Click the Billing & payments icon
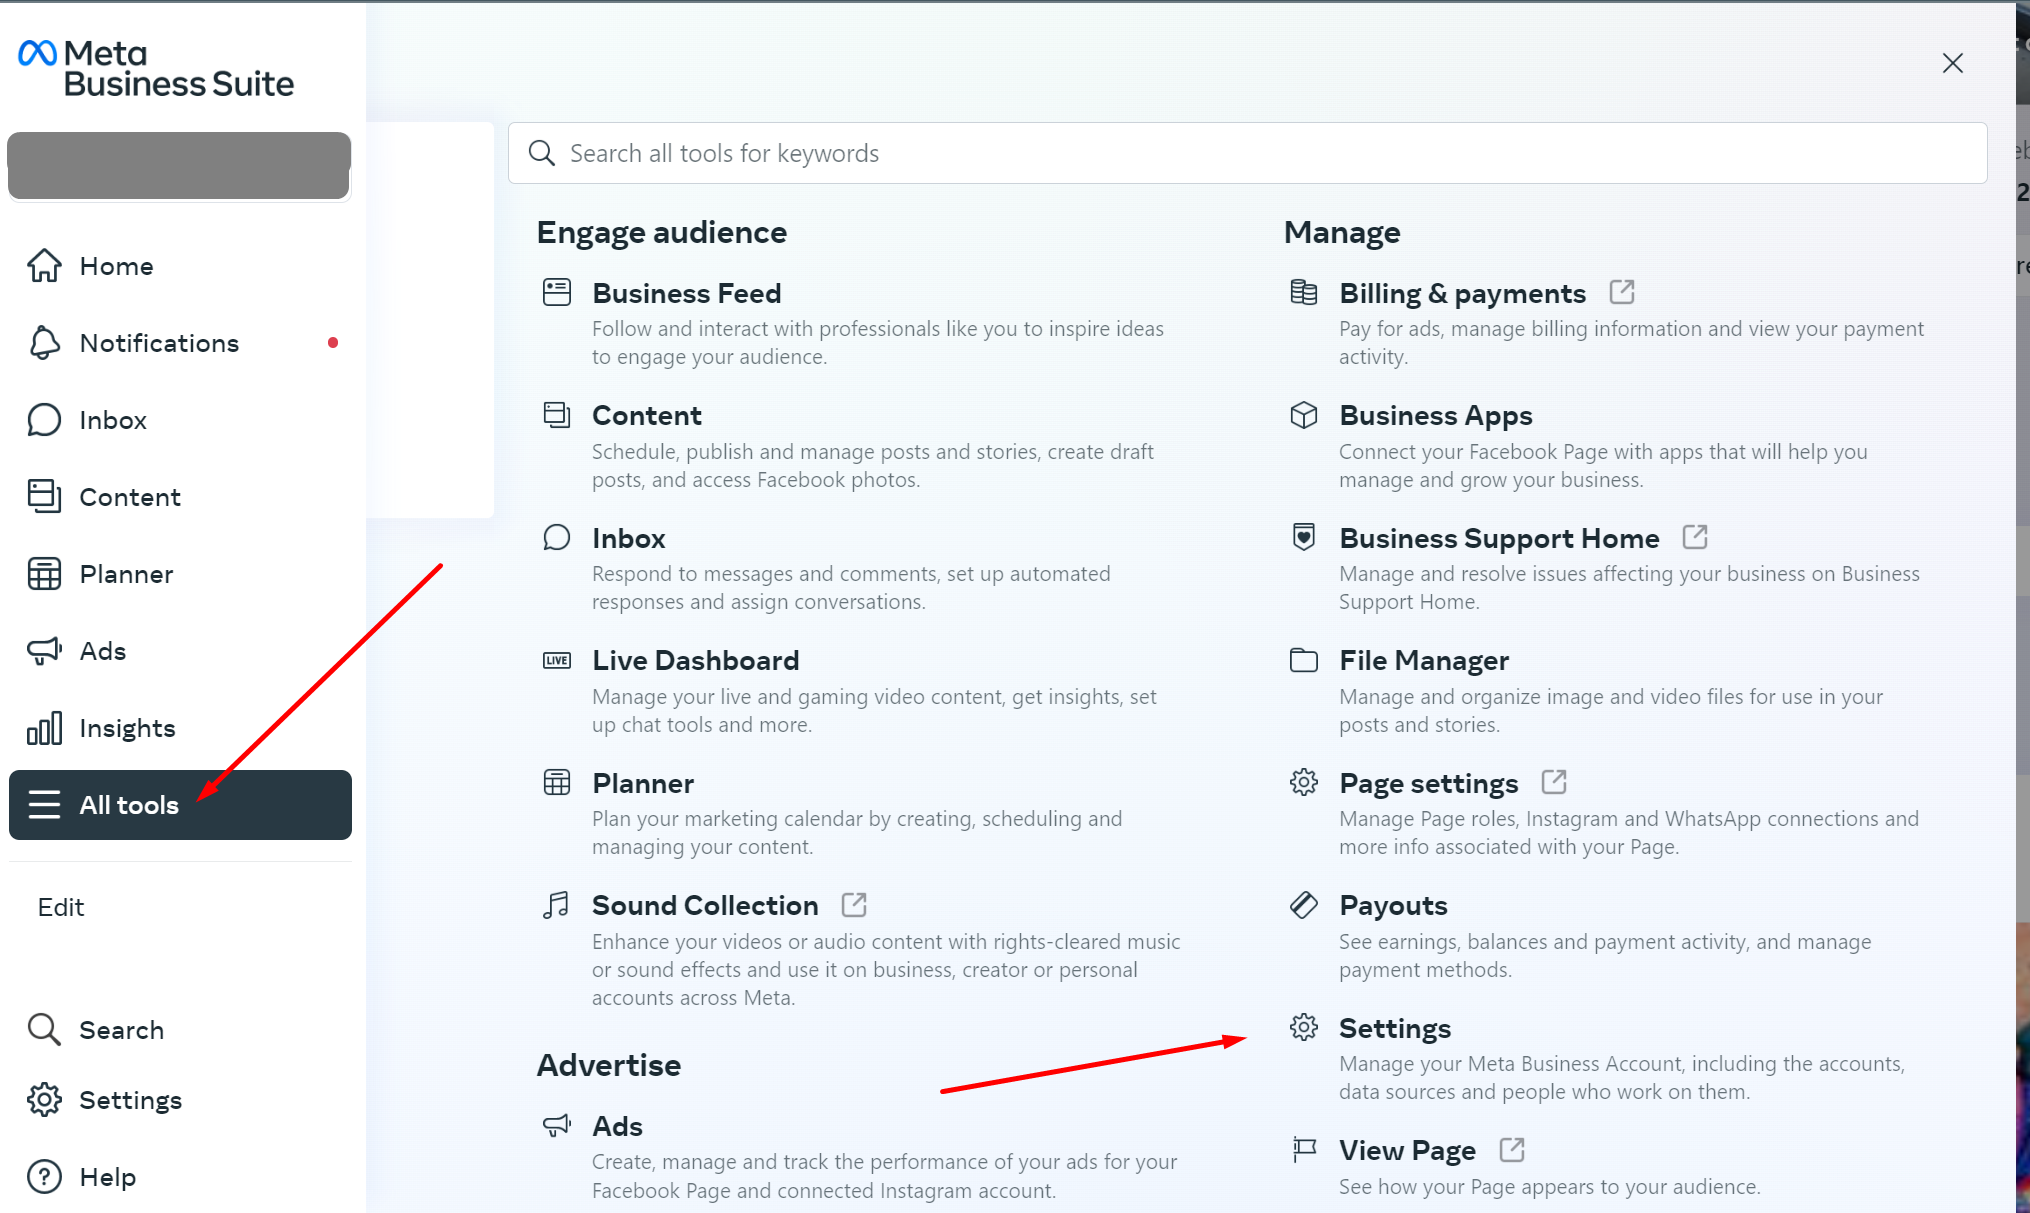This screenshot has height=1213, width=2030. 1304,292
